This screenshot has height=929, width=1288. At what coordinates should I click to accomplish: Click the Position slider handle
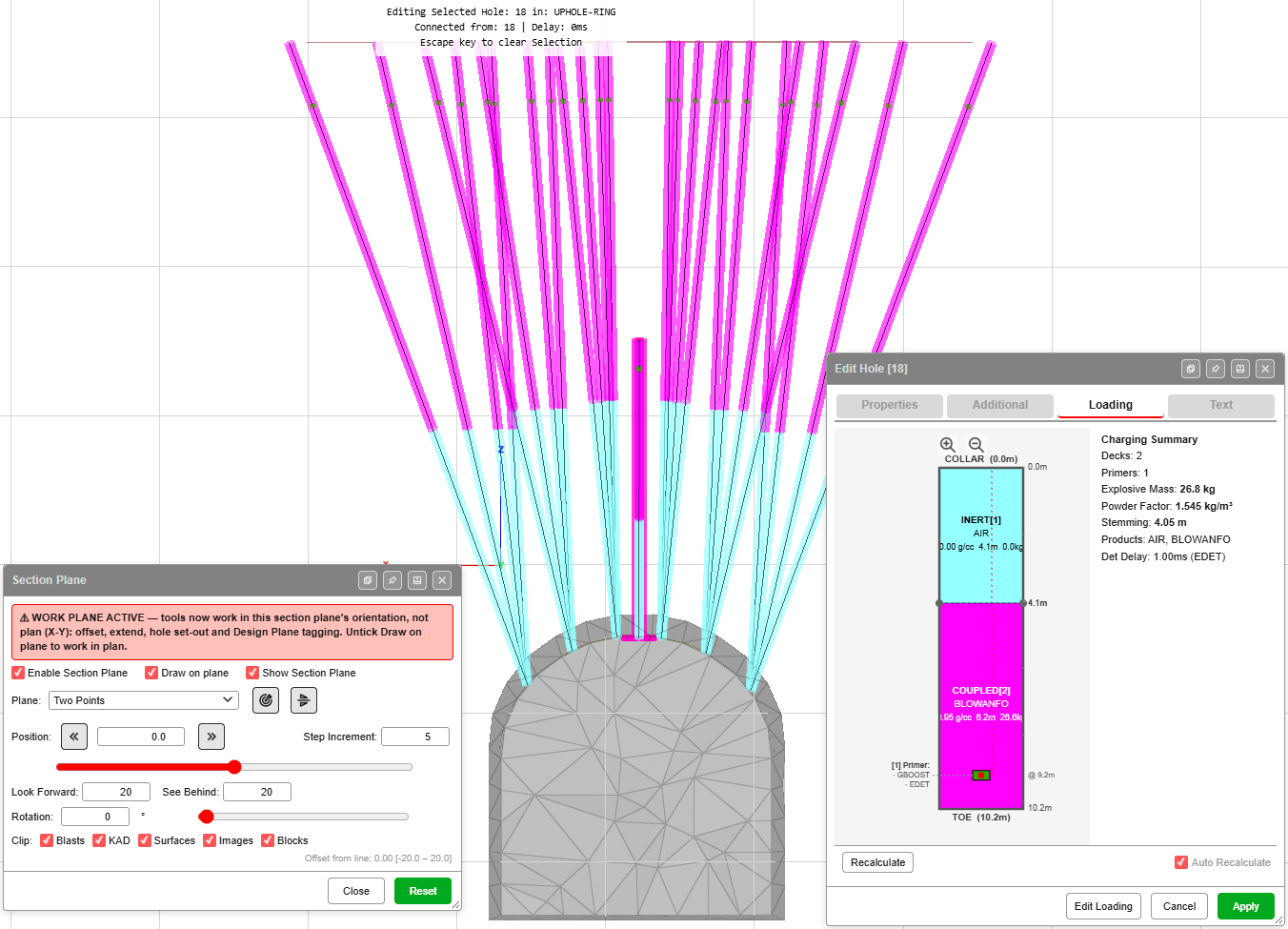click(x=235, y=767)
